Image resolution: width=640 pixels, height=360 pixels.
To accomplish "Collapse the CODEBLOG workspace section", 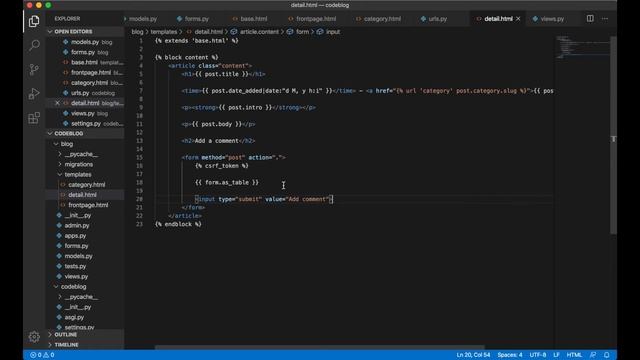I will tap(85, 133).
